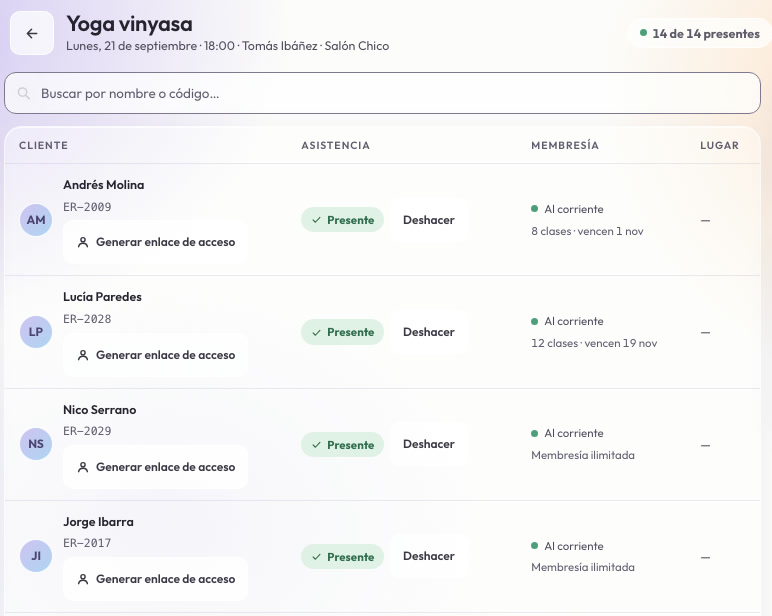
Task: Undo attendance for Jorge Ibarra
Action: pos(429,556)
